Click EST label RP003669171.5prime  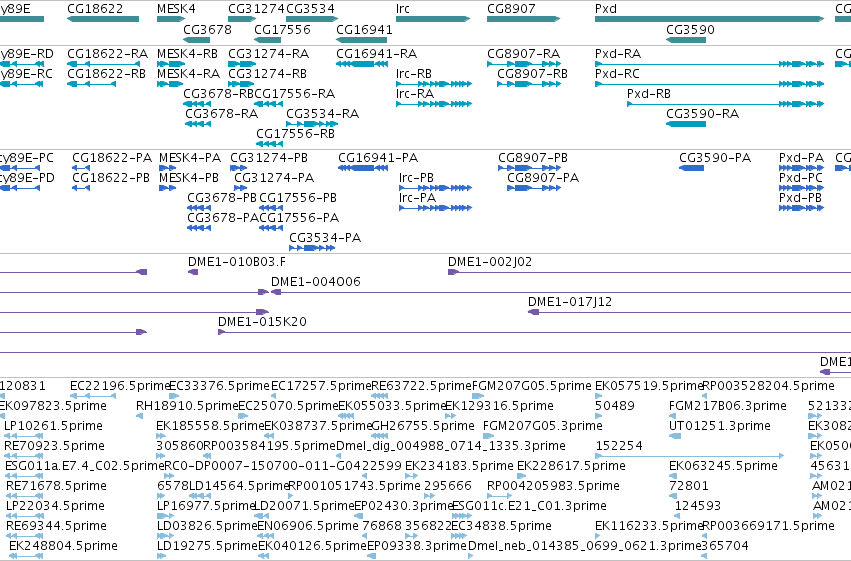768,526
